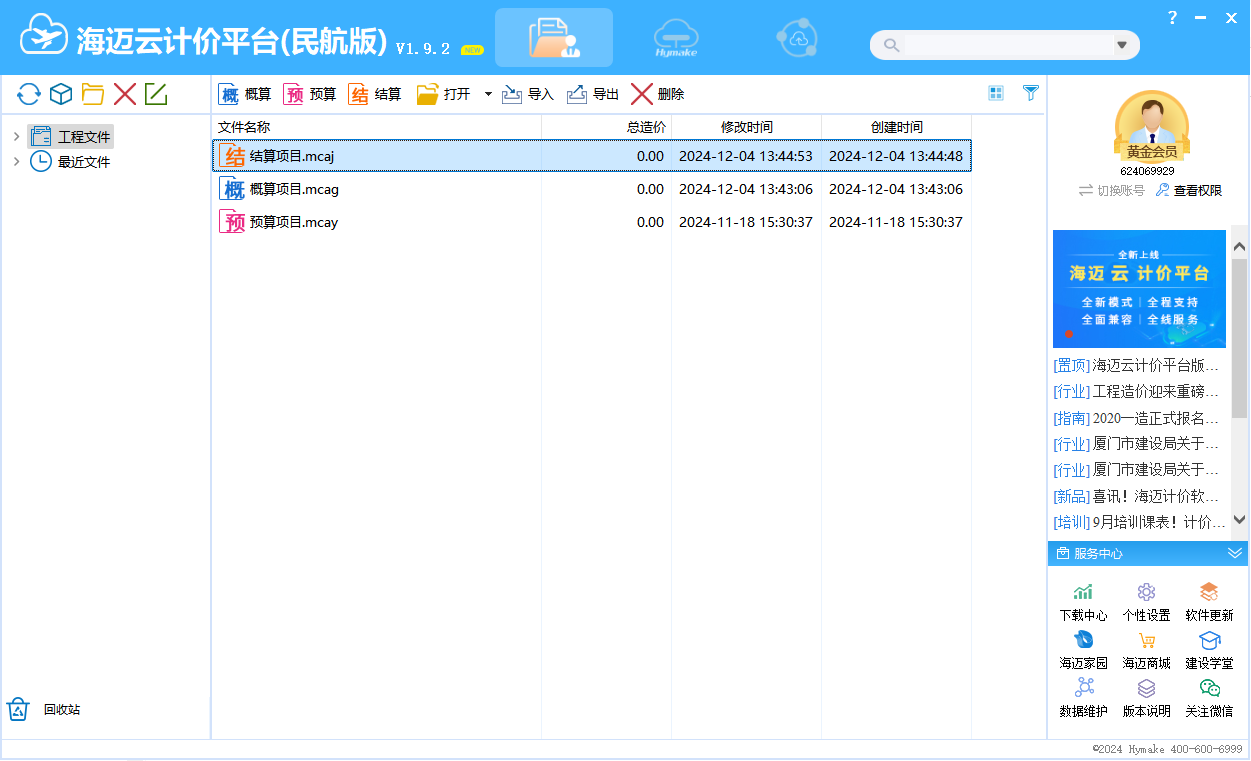Open 个性设置
1251x761 pixels.
click(x=1146, y=603)
